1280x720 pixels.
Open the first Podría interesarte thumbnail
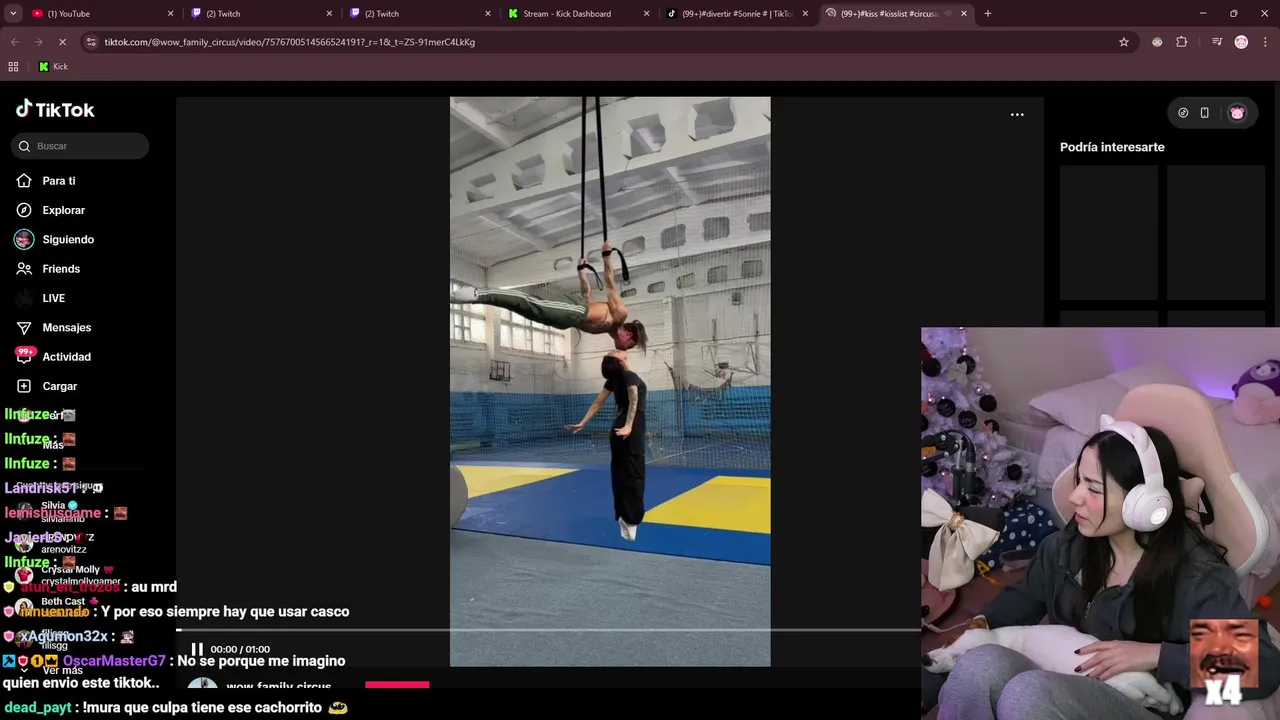click(x=1109, y=232)
